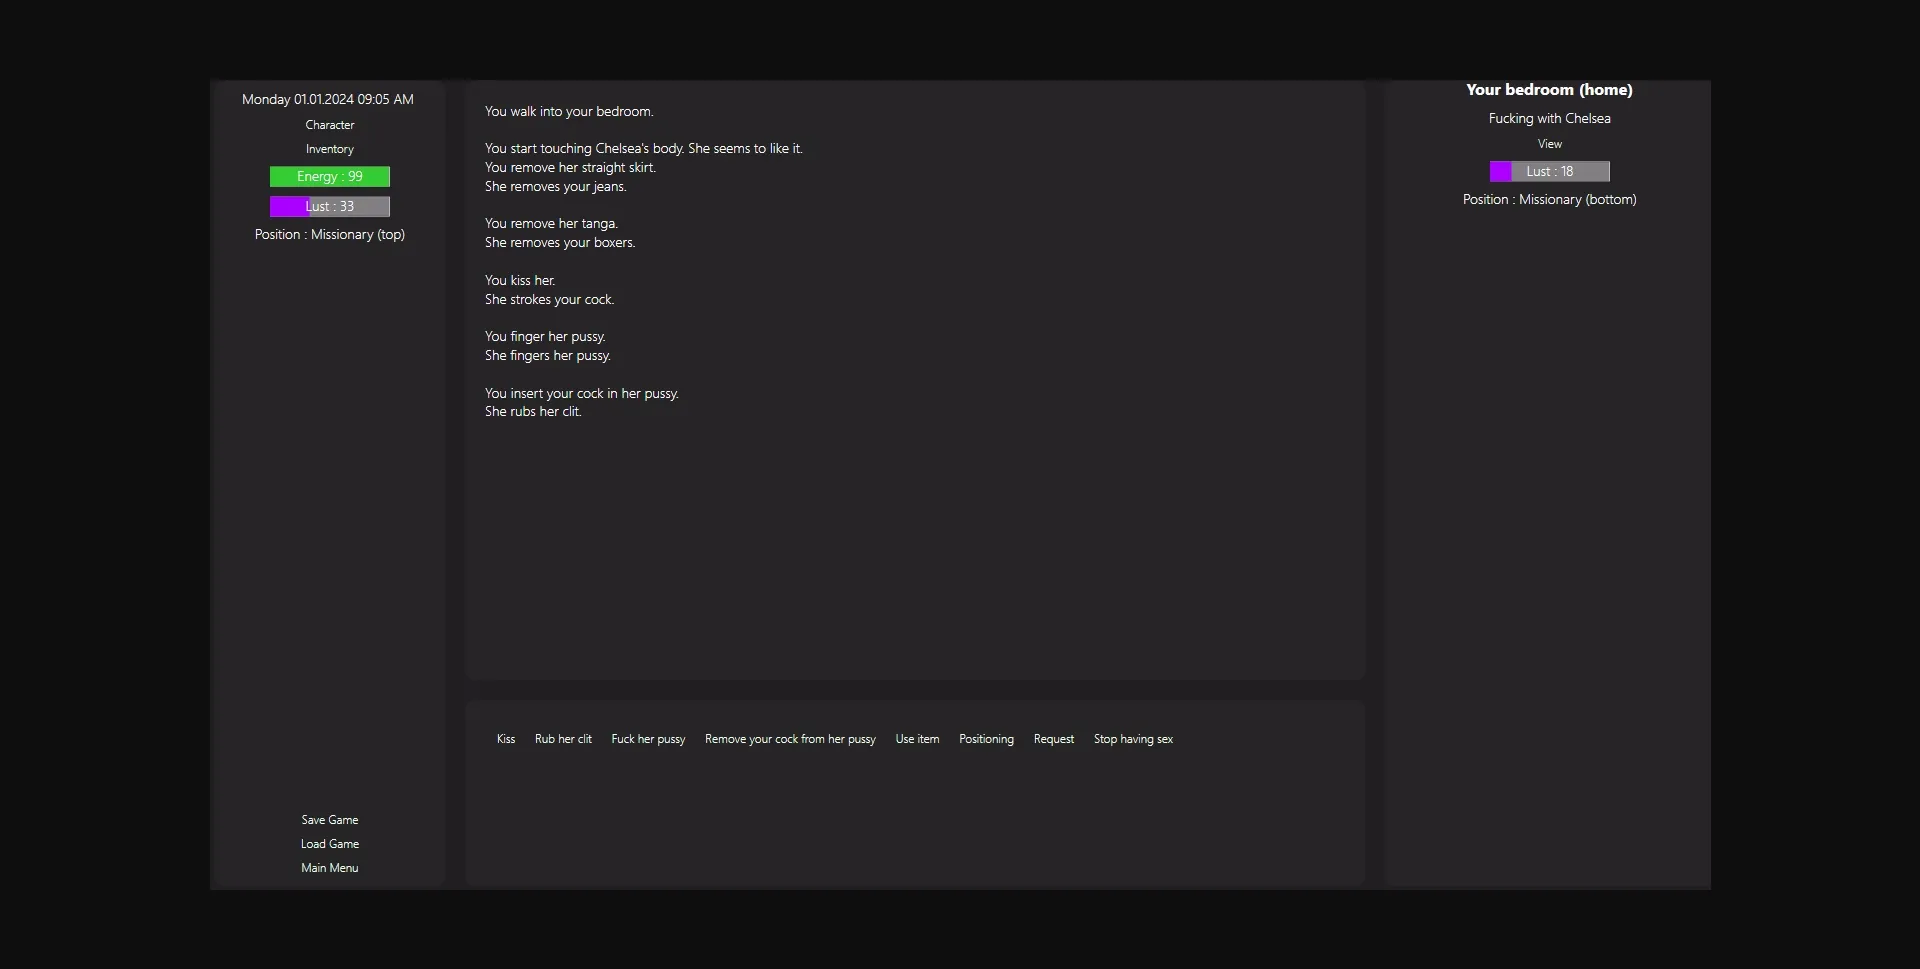Click View under Chelsea's name
The image size is (1920, 969).
coord(1549,144)
